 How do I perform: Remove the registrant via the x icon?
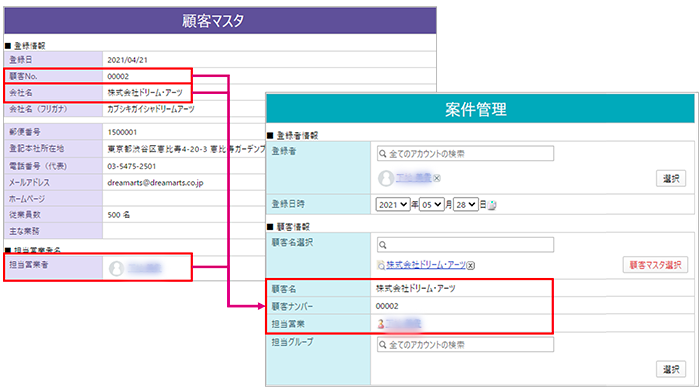pos(437,178)
